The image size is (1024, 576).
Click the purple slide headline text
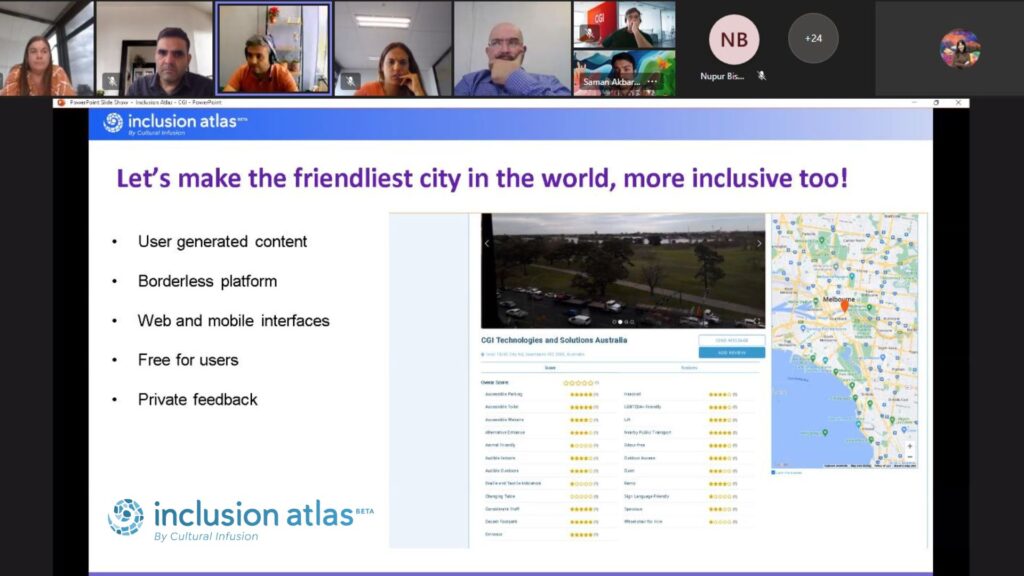click(x=482, y=178)
